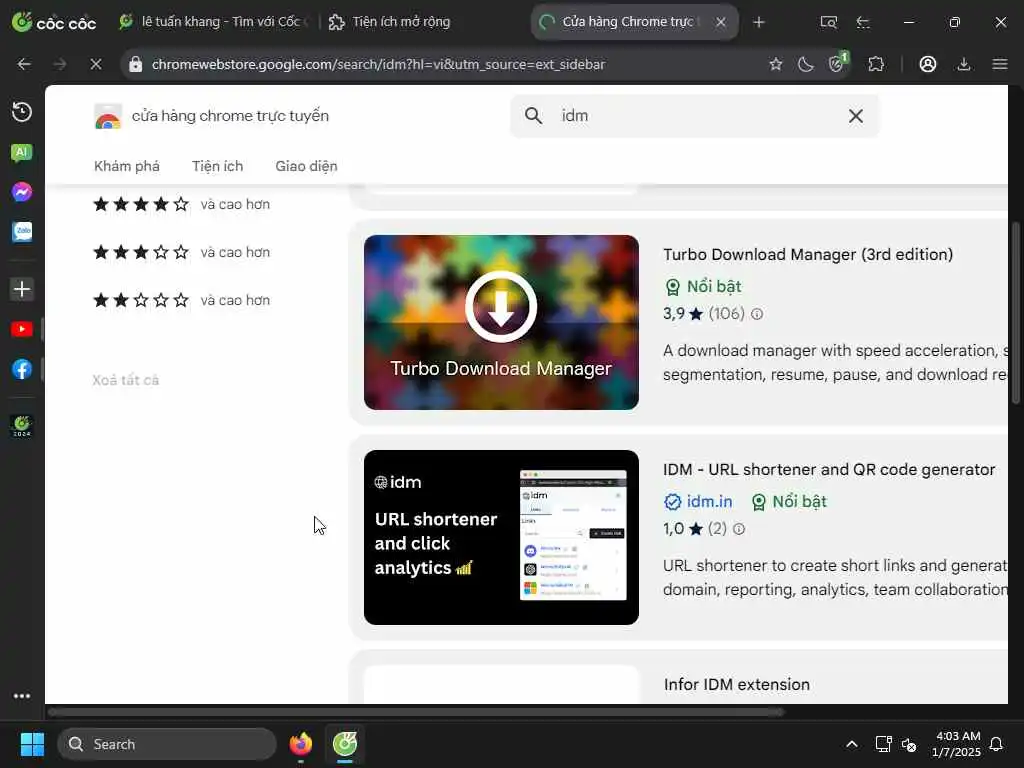Go forward to the next page
This screenshot has height=768, width=1024.
pos(60,64)
